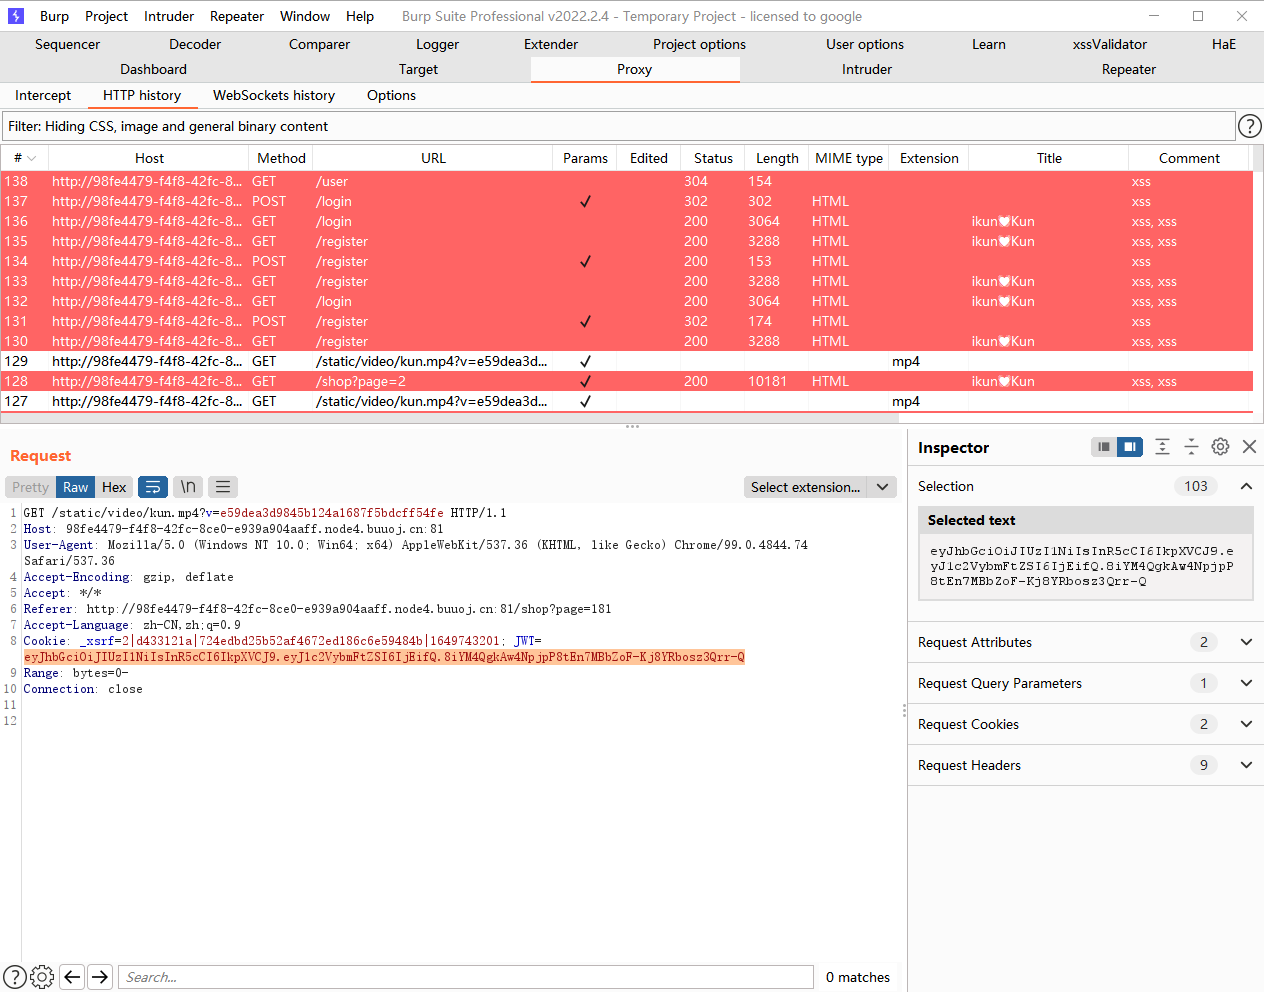The image size is (1264, 992).
Task: Open Inspector settings gear icon
Action: click(1220, 447)
